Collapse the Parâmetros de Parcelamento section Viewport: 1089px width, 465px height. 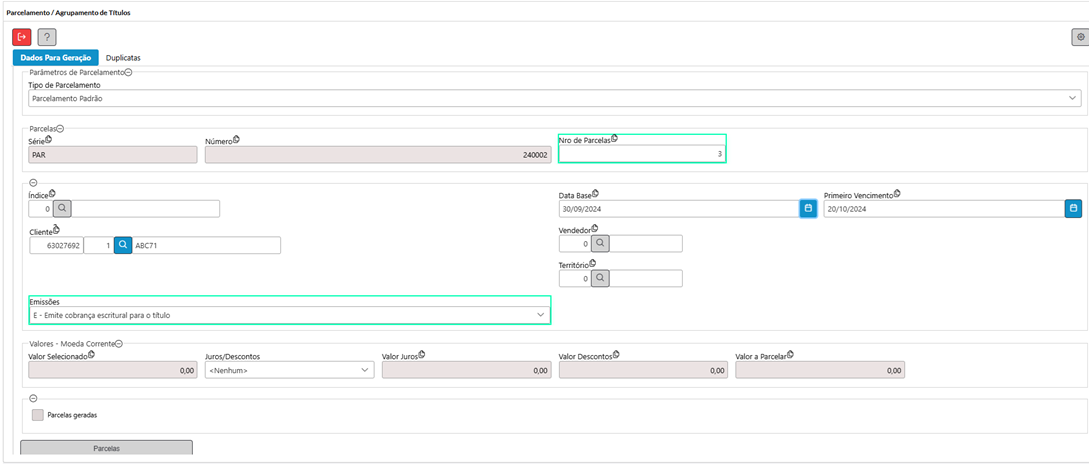[x=128, y=72]
